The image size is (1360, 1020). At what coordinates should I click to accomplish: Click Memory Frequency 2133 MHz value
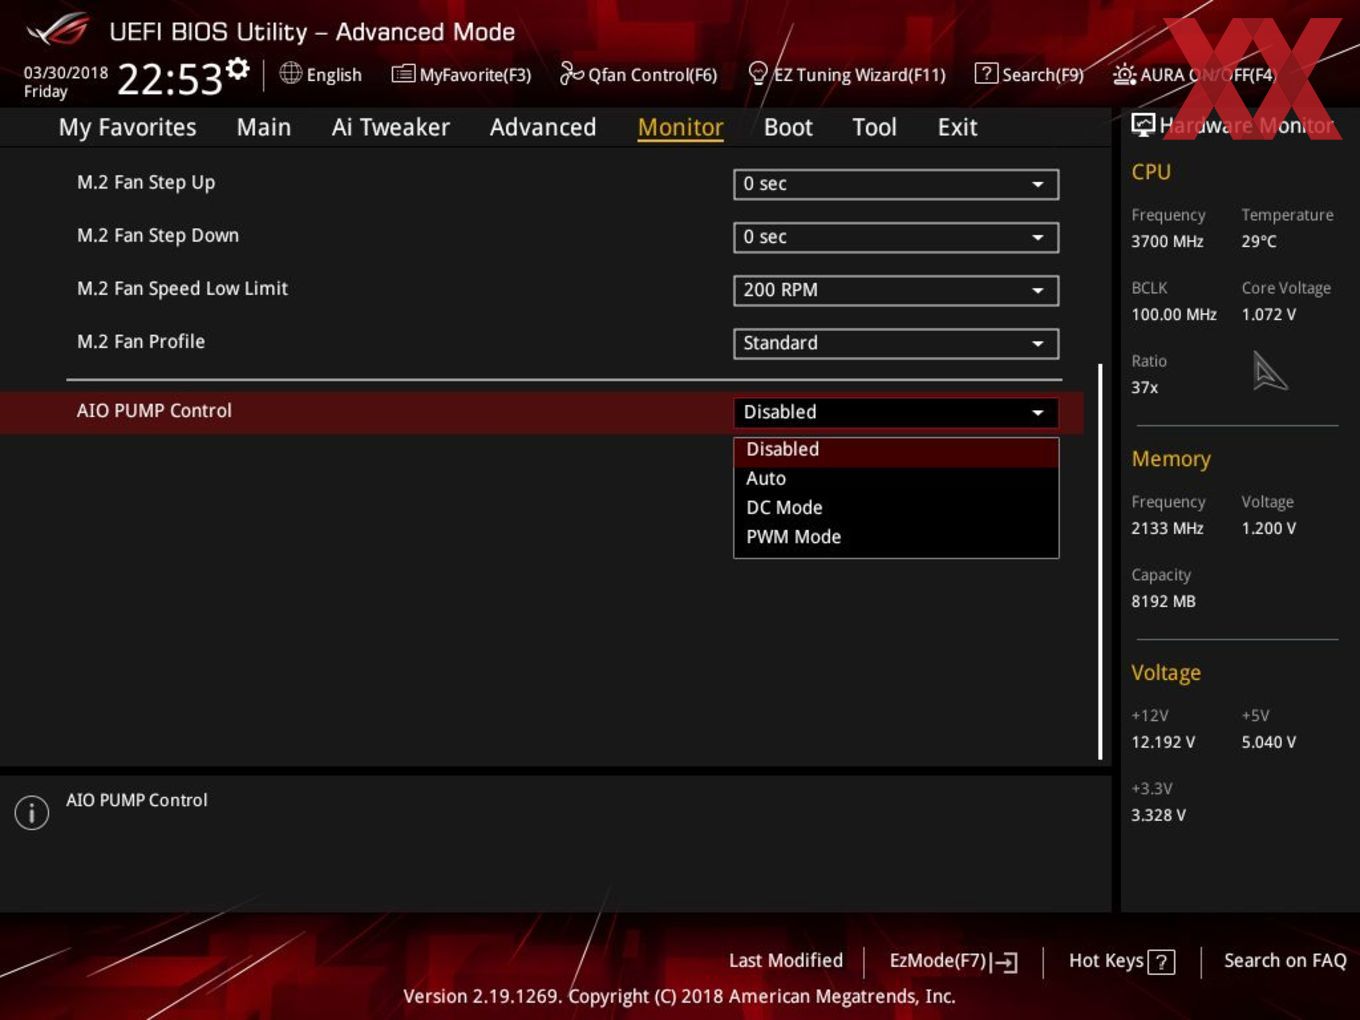[1167, 528]
